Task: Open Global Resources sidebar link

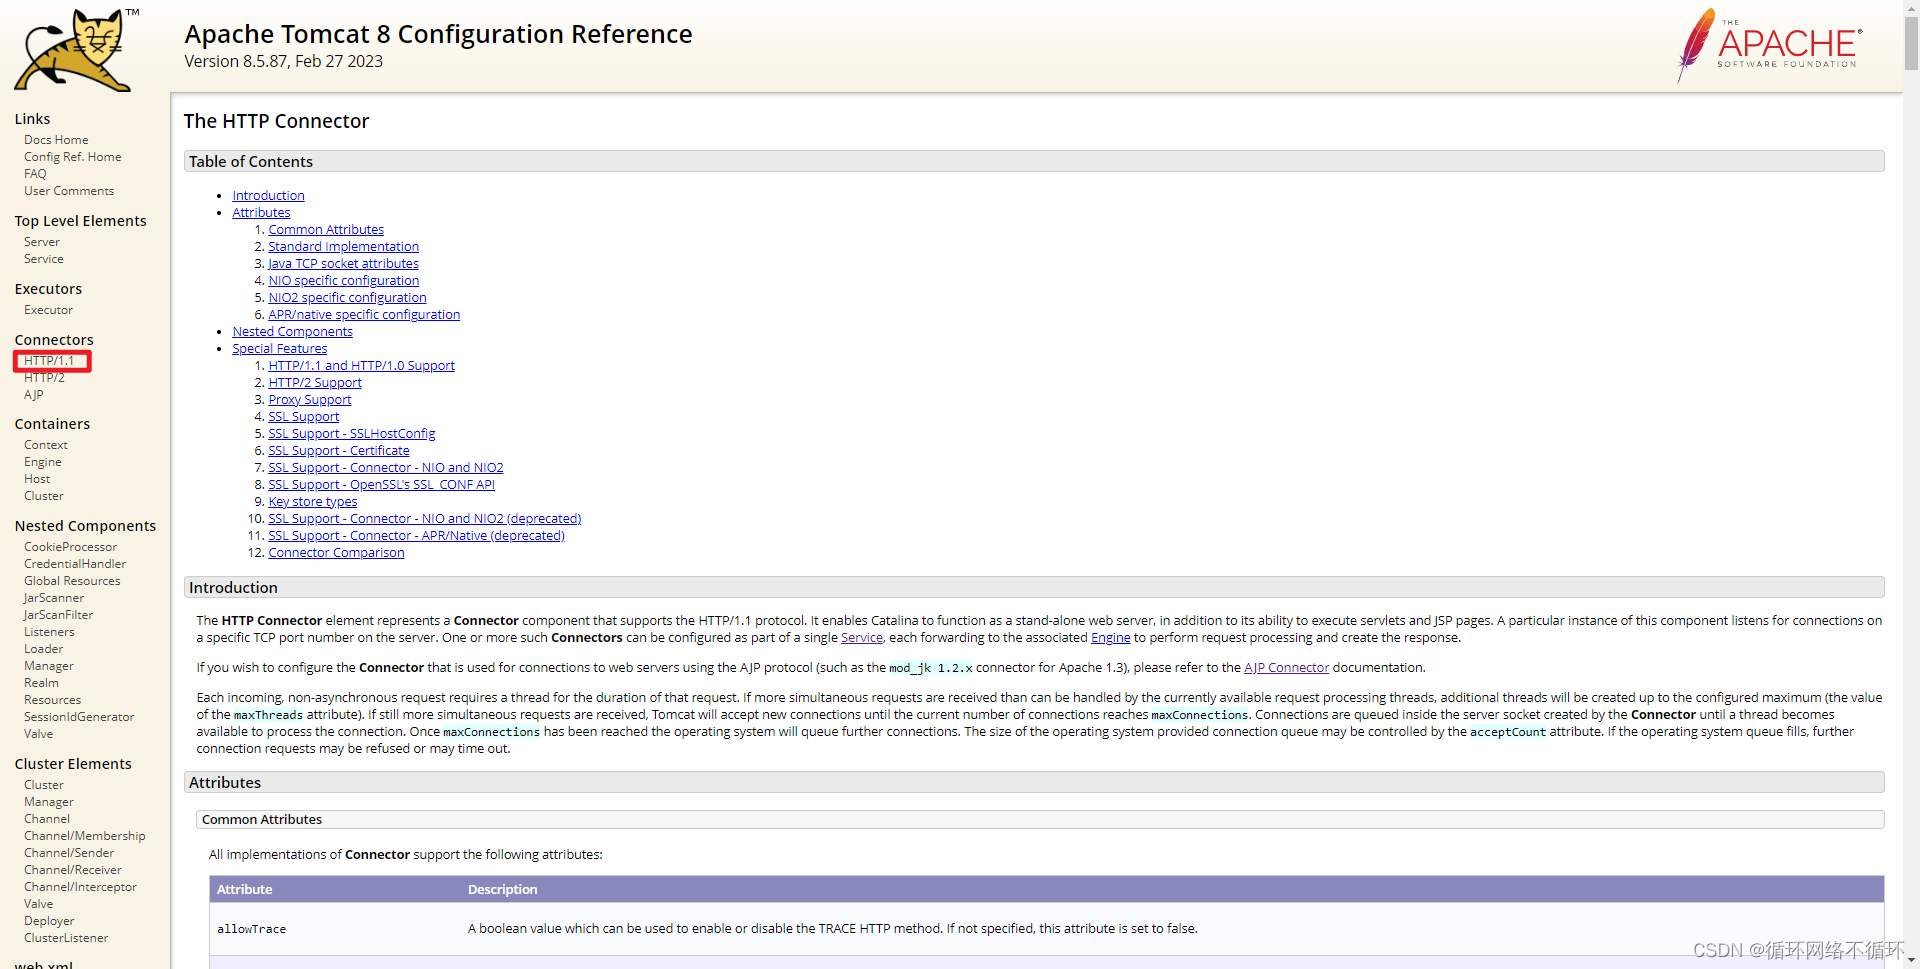Action: (72, 581)
